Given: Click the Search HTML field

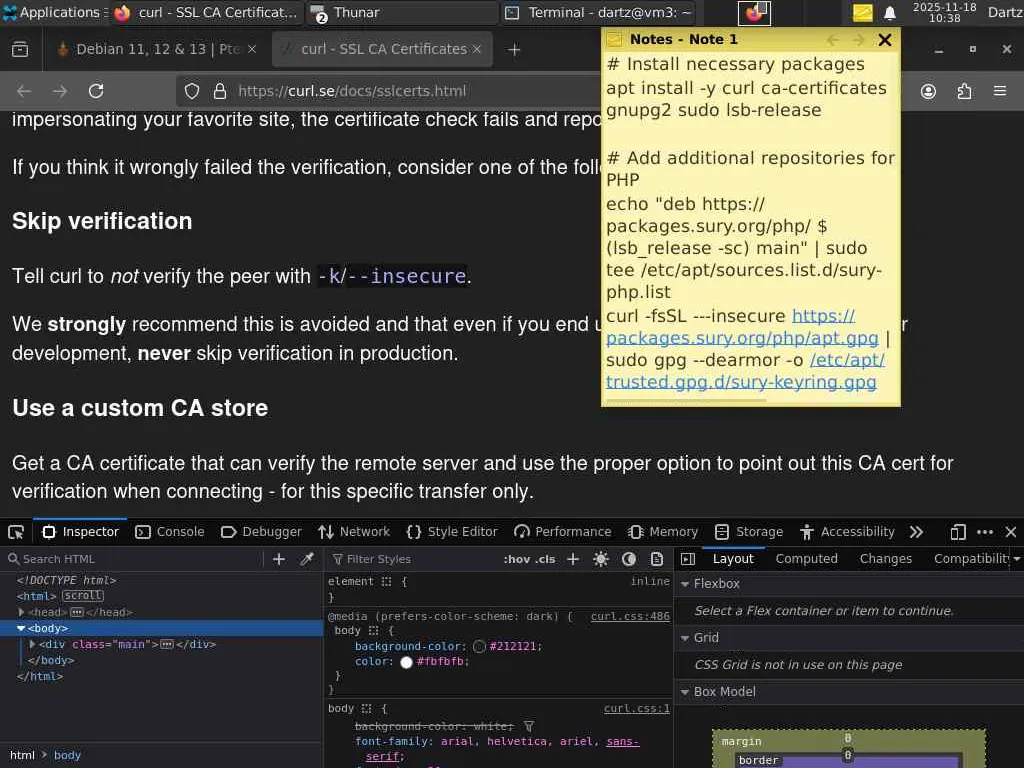Looking at the screenshot, I should [x=134, y=559].
